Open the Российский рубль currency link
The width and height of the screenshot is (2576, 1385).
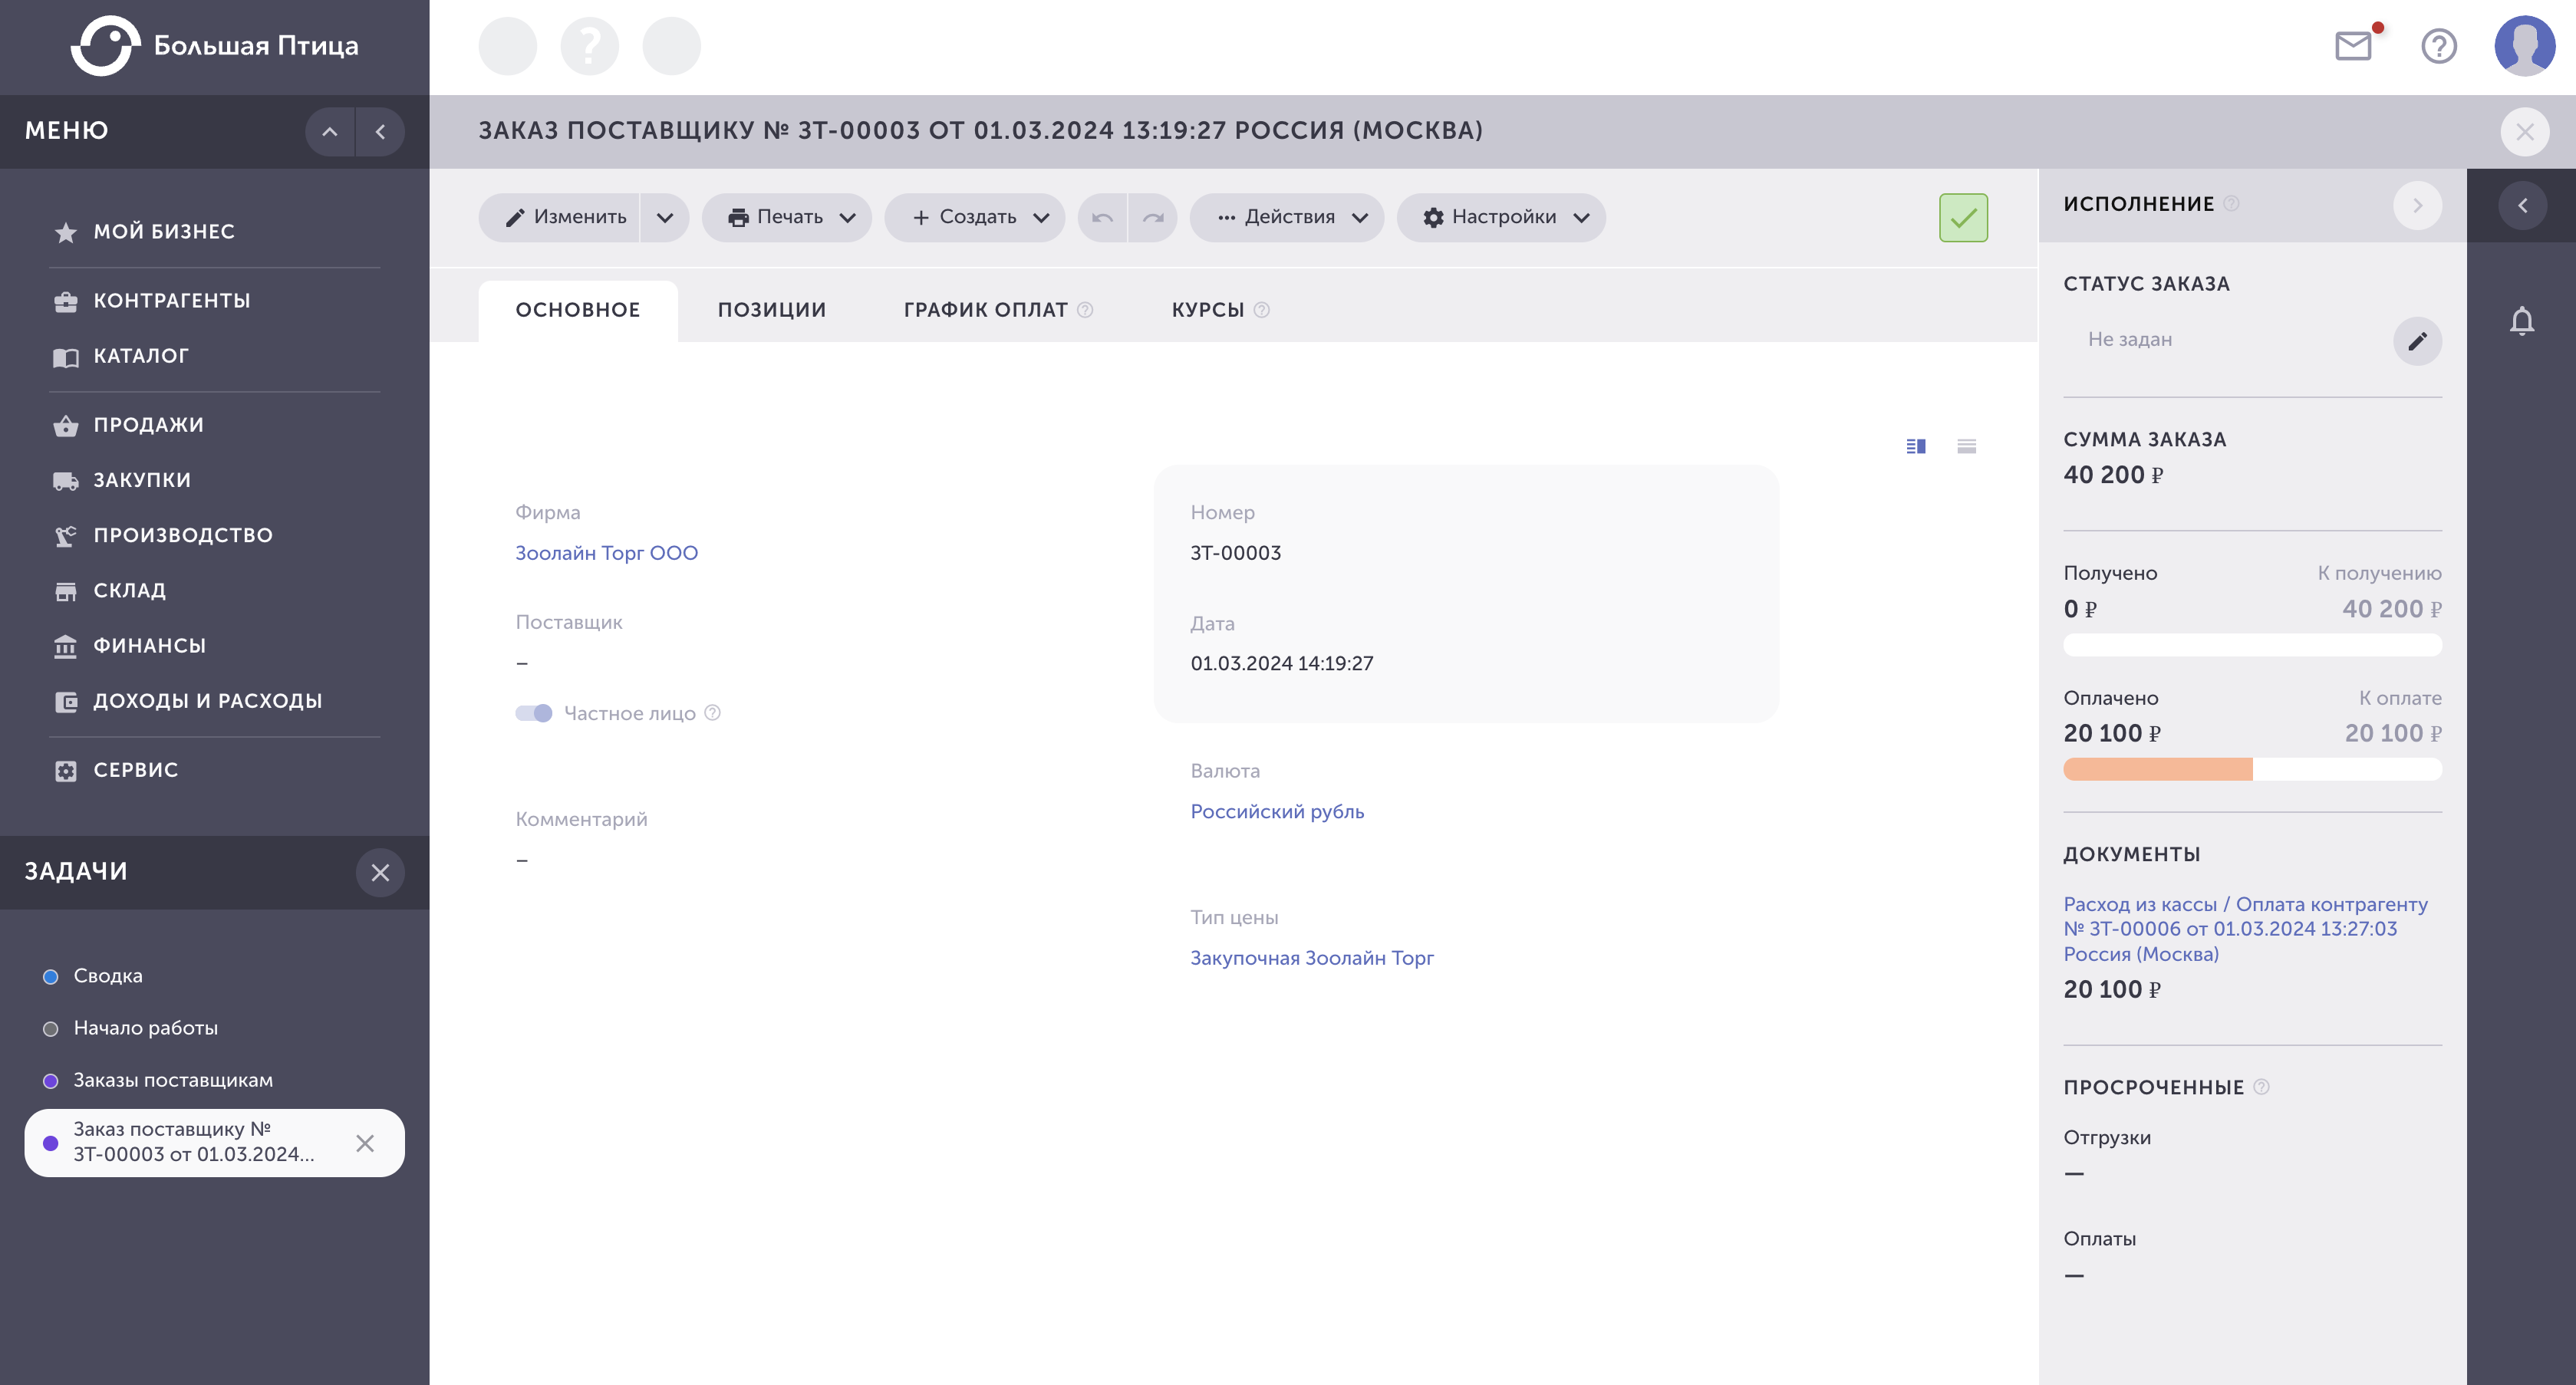click(x=1277, y=812)
